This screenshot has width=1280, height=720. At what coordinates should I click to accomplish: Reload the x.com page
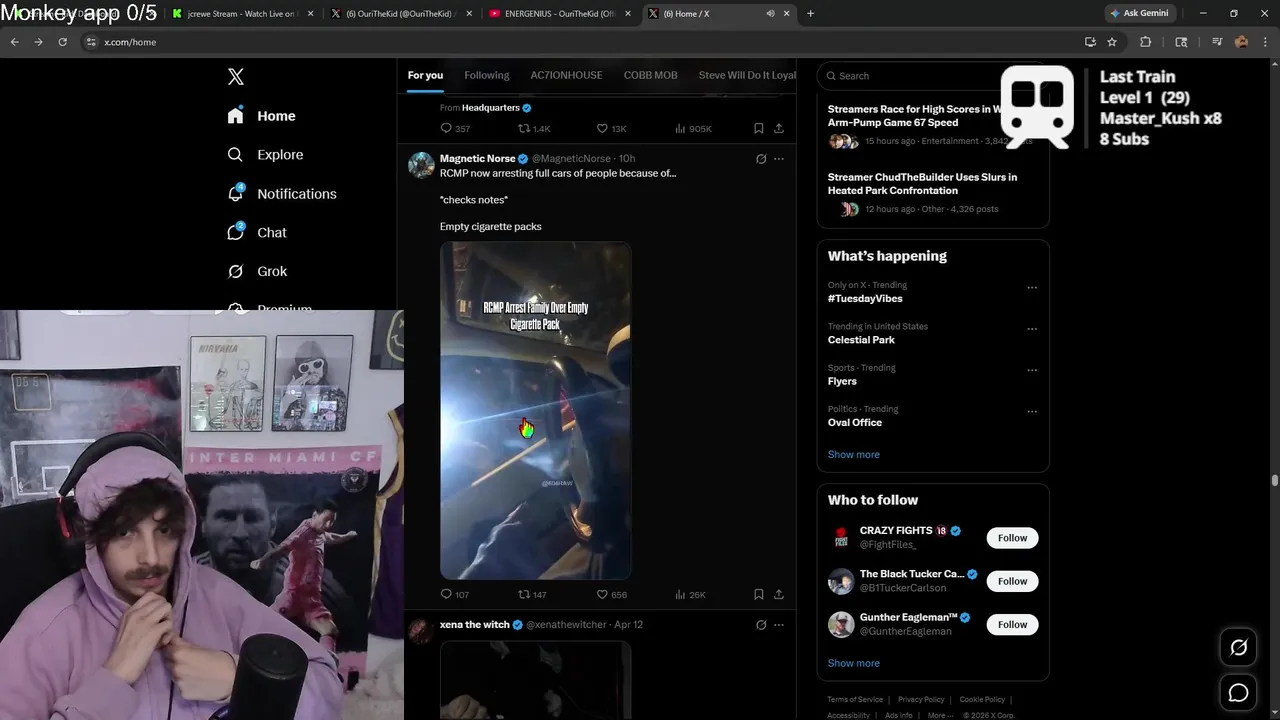coord(62,42)
